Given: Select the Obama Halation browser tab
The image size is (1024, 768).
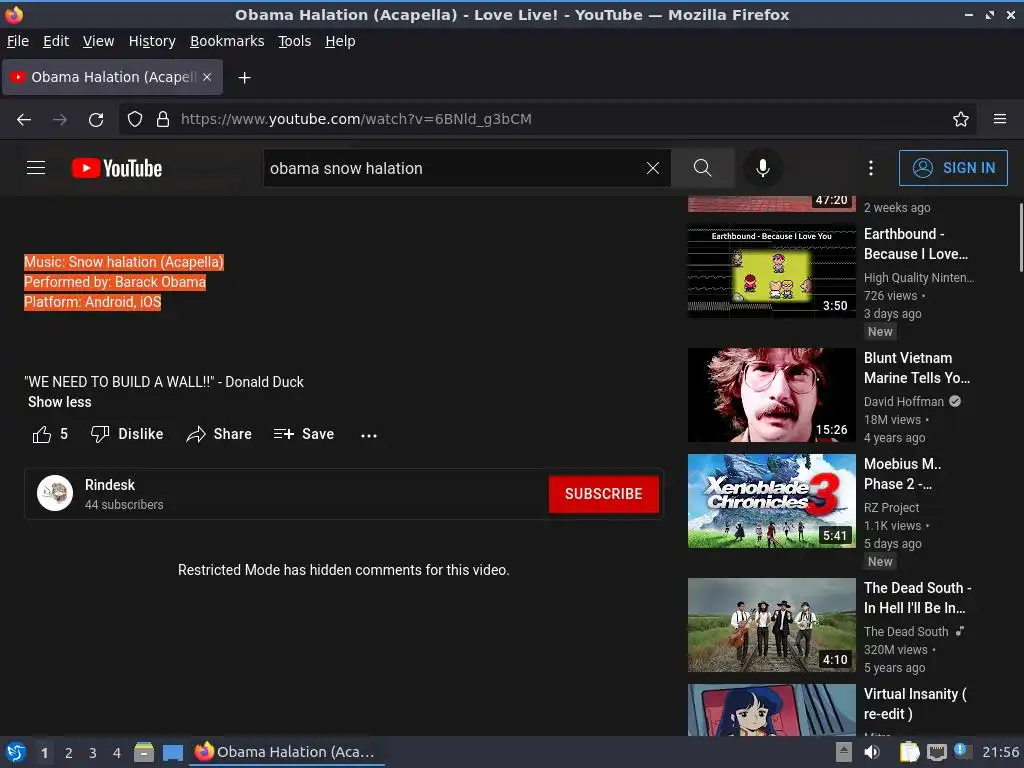Looking at the screenshot, I should 112,77.
